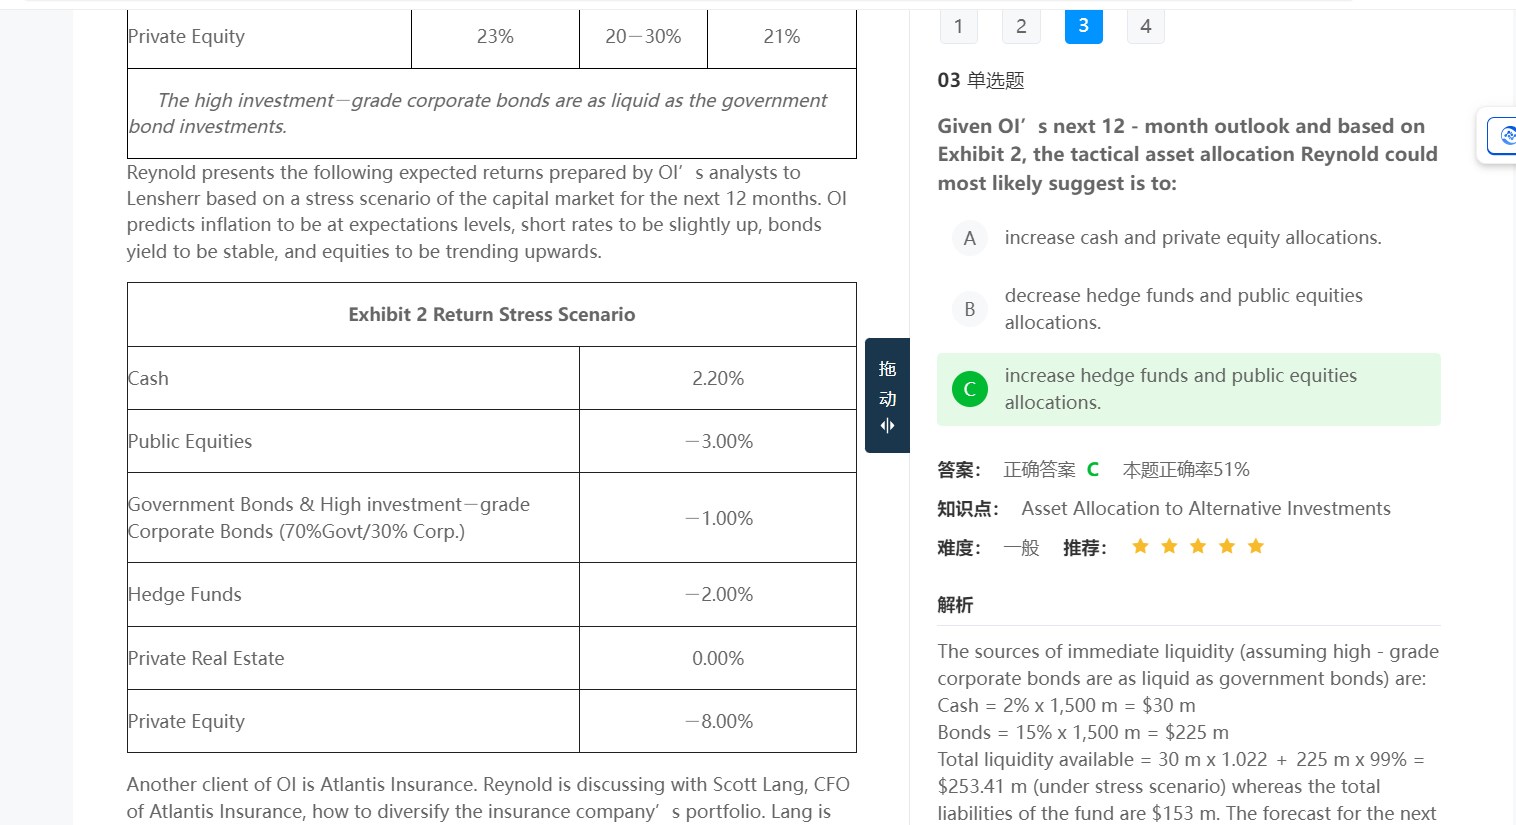Click 'increase cash and private equity allocations' text

click(1193, 238)
